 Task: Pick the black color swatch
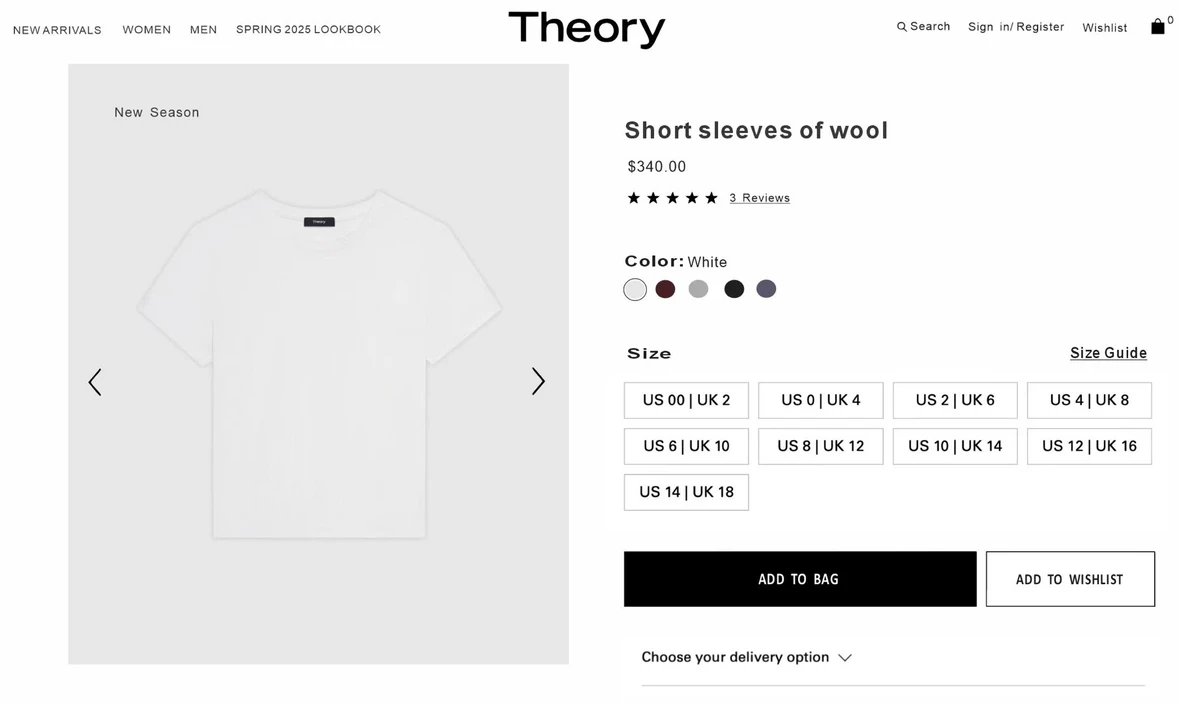734,289
